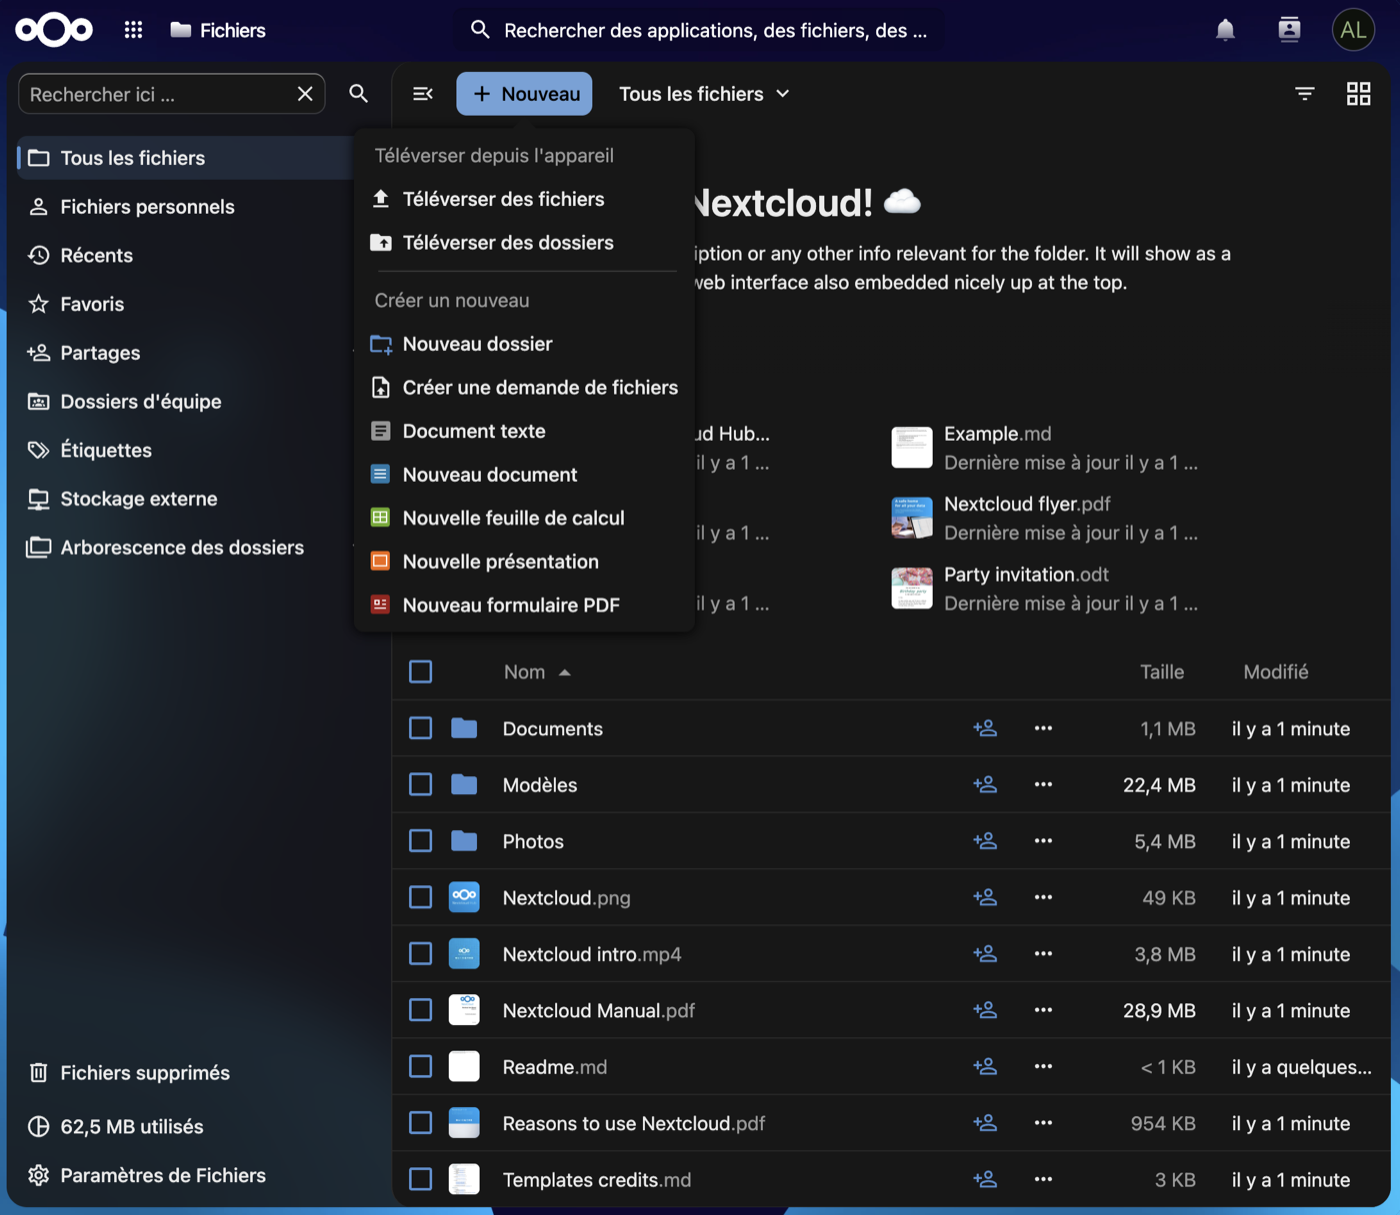Collapse the navigation sidebar
1400x1215 pixels.
tap(423, 94)
